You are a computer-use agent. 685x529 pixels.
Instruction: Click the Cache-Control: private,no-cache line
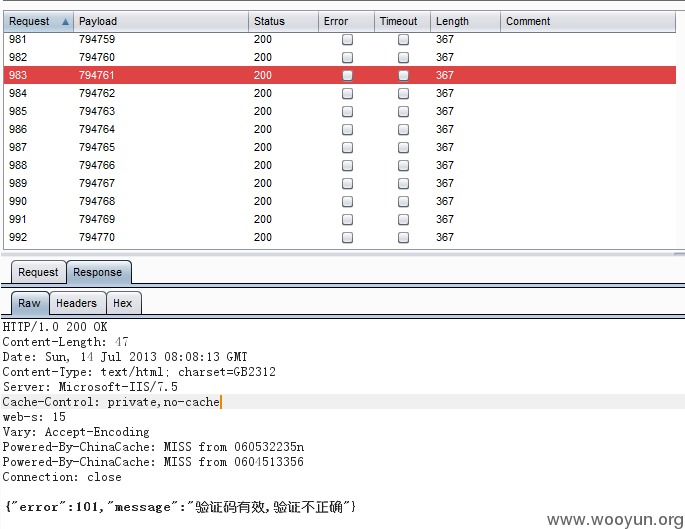111,402
